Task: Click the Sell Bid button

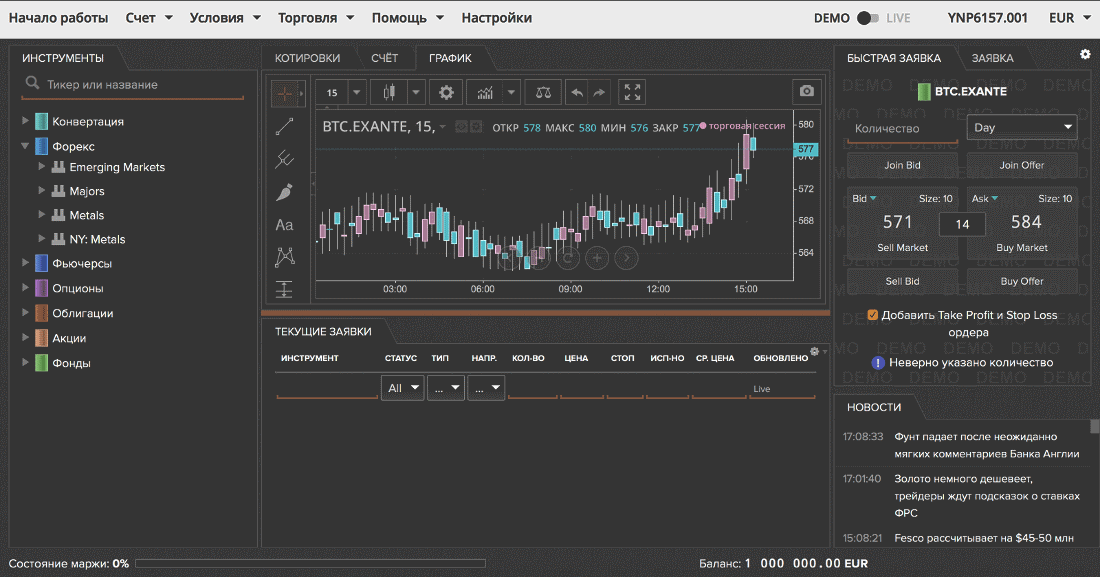Action: (x=902, y=281)
